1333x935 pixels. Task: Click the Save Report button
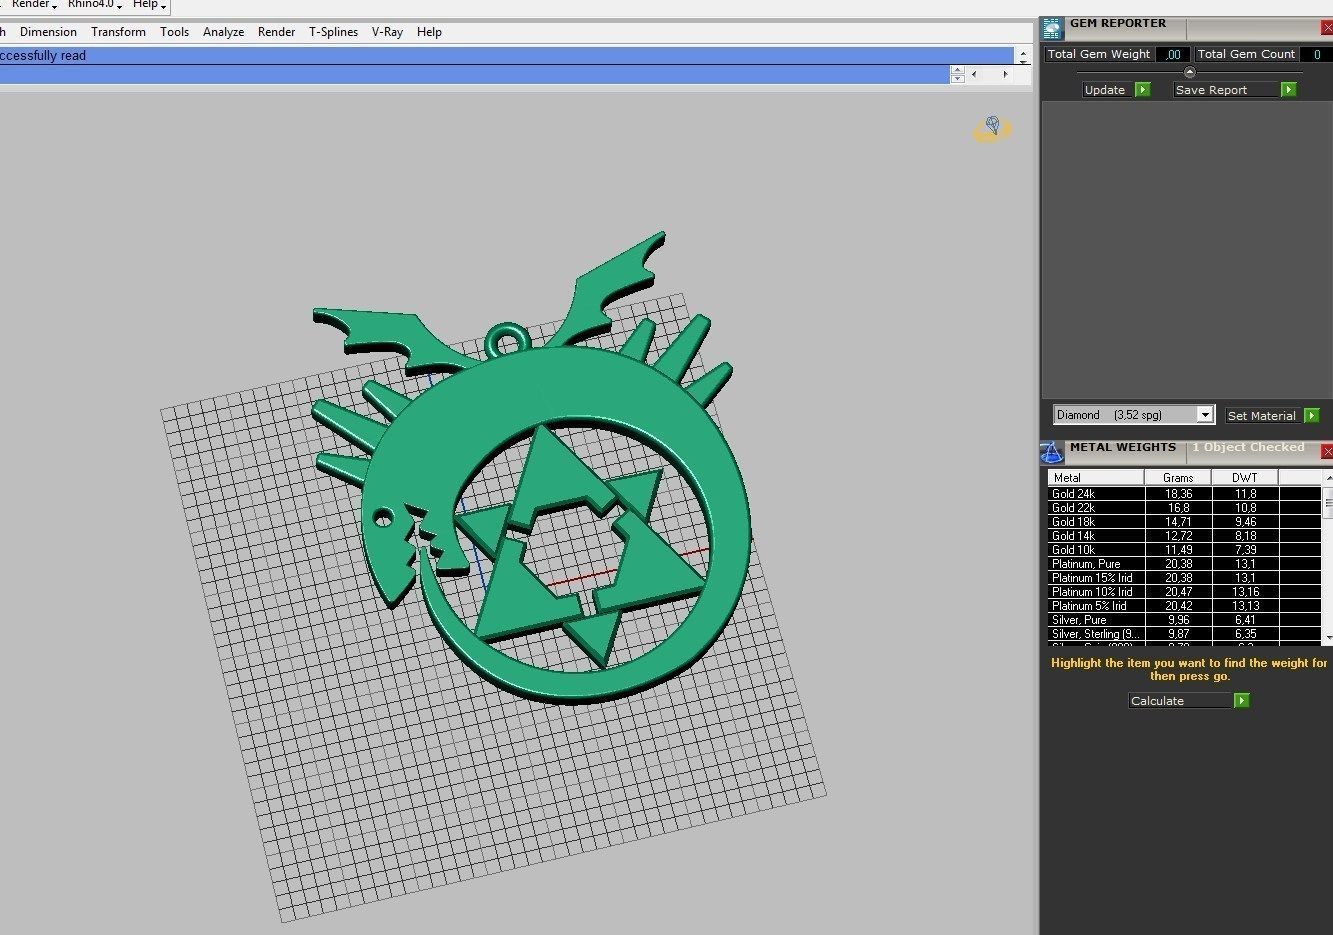click(x=1224, y=90)
